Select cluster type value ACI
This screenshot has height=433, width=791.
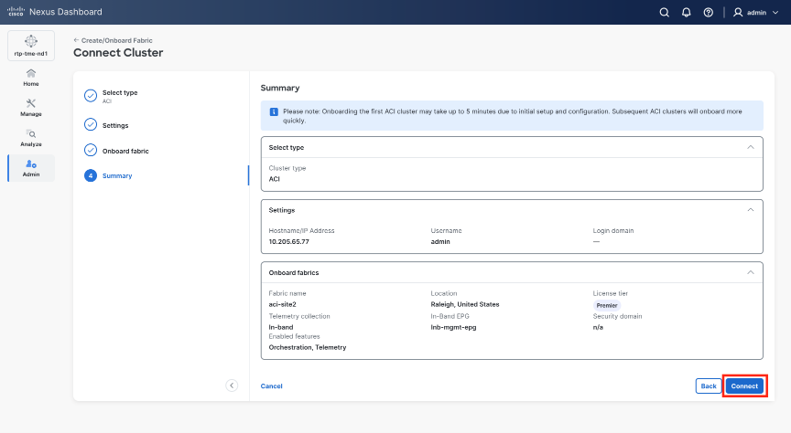click(x=274, y=179)
